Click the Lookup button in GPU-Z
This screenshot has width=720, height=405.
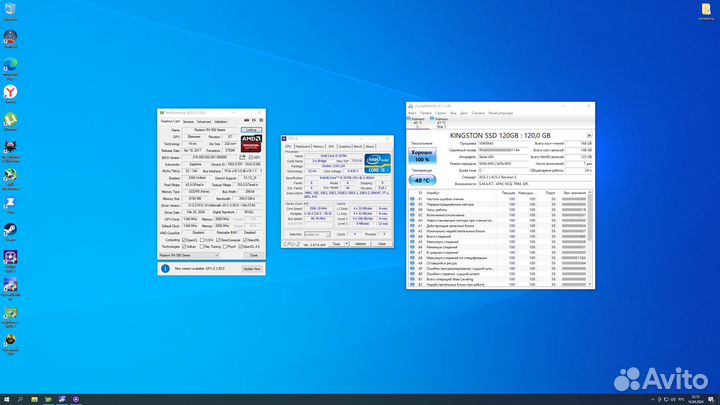coord(252,130)
